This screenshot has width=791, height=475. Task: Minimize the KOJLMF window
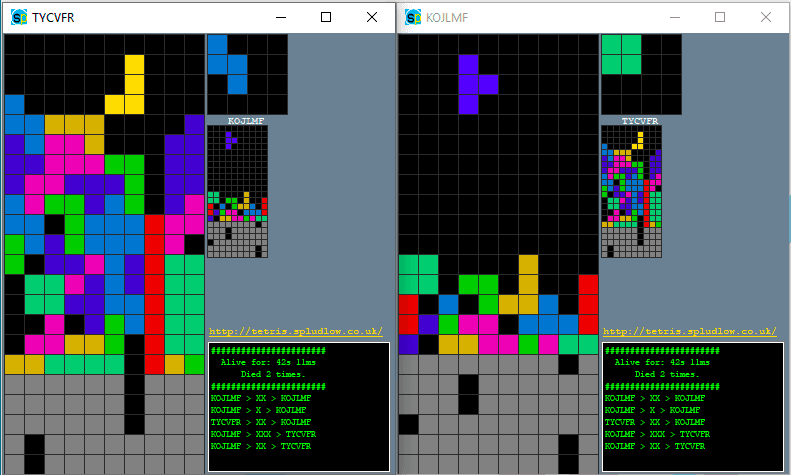point(675,17)
